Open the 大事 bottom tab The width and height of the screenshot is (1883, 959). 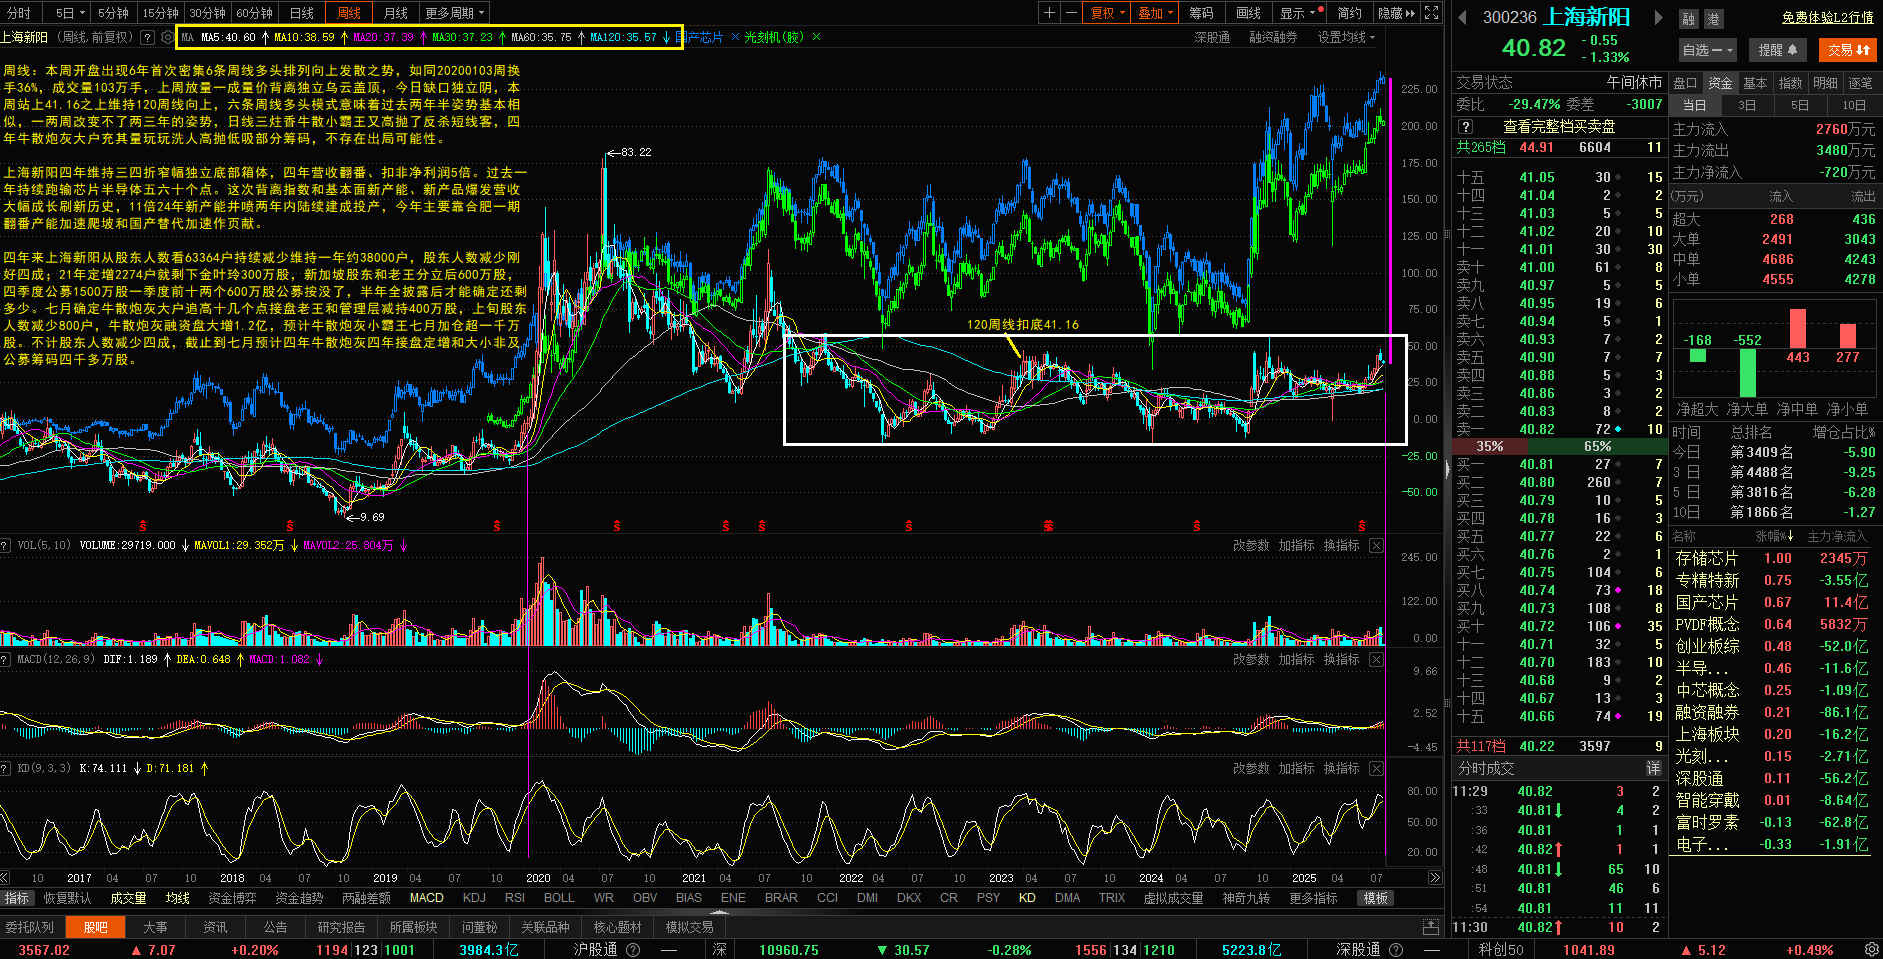(155, 927)
